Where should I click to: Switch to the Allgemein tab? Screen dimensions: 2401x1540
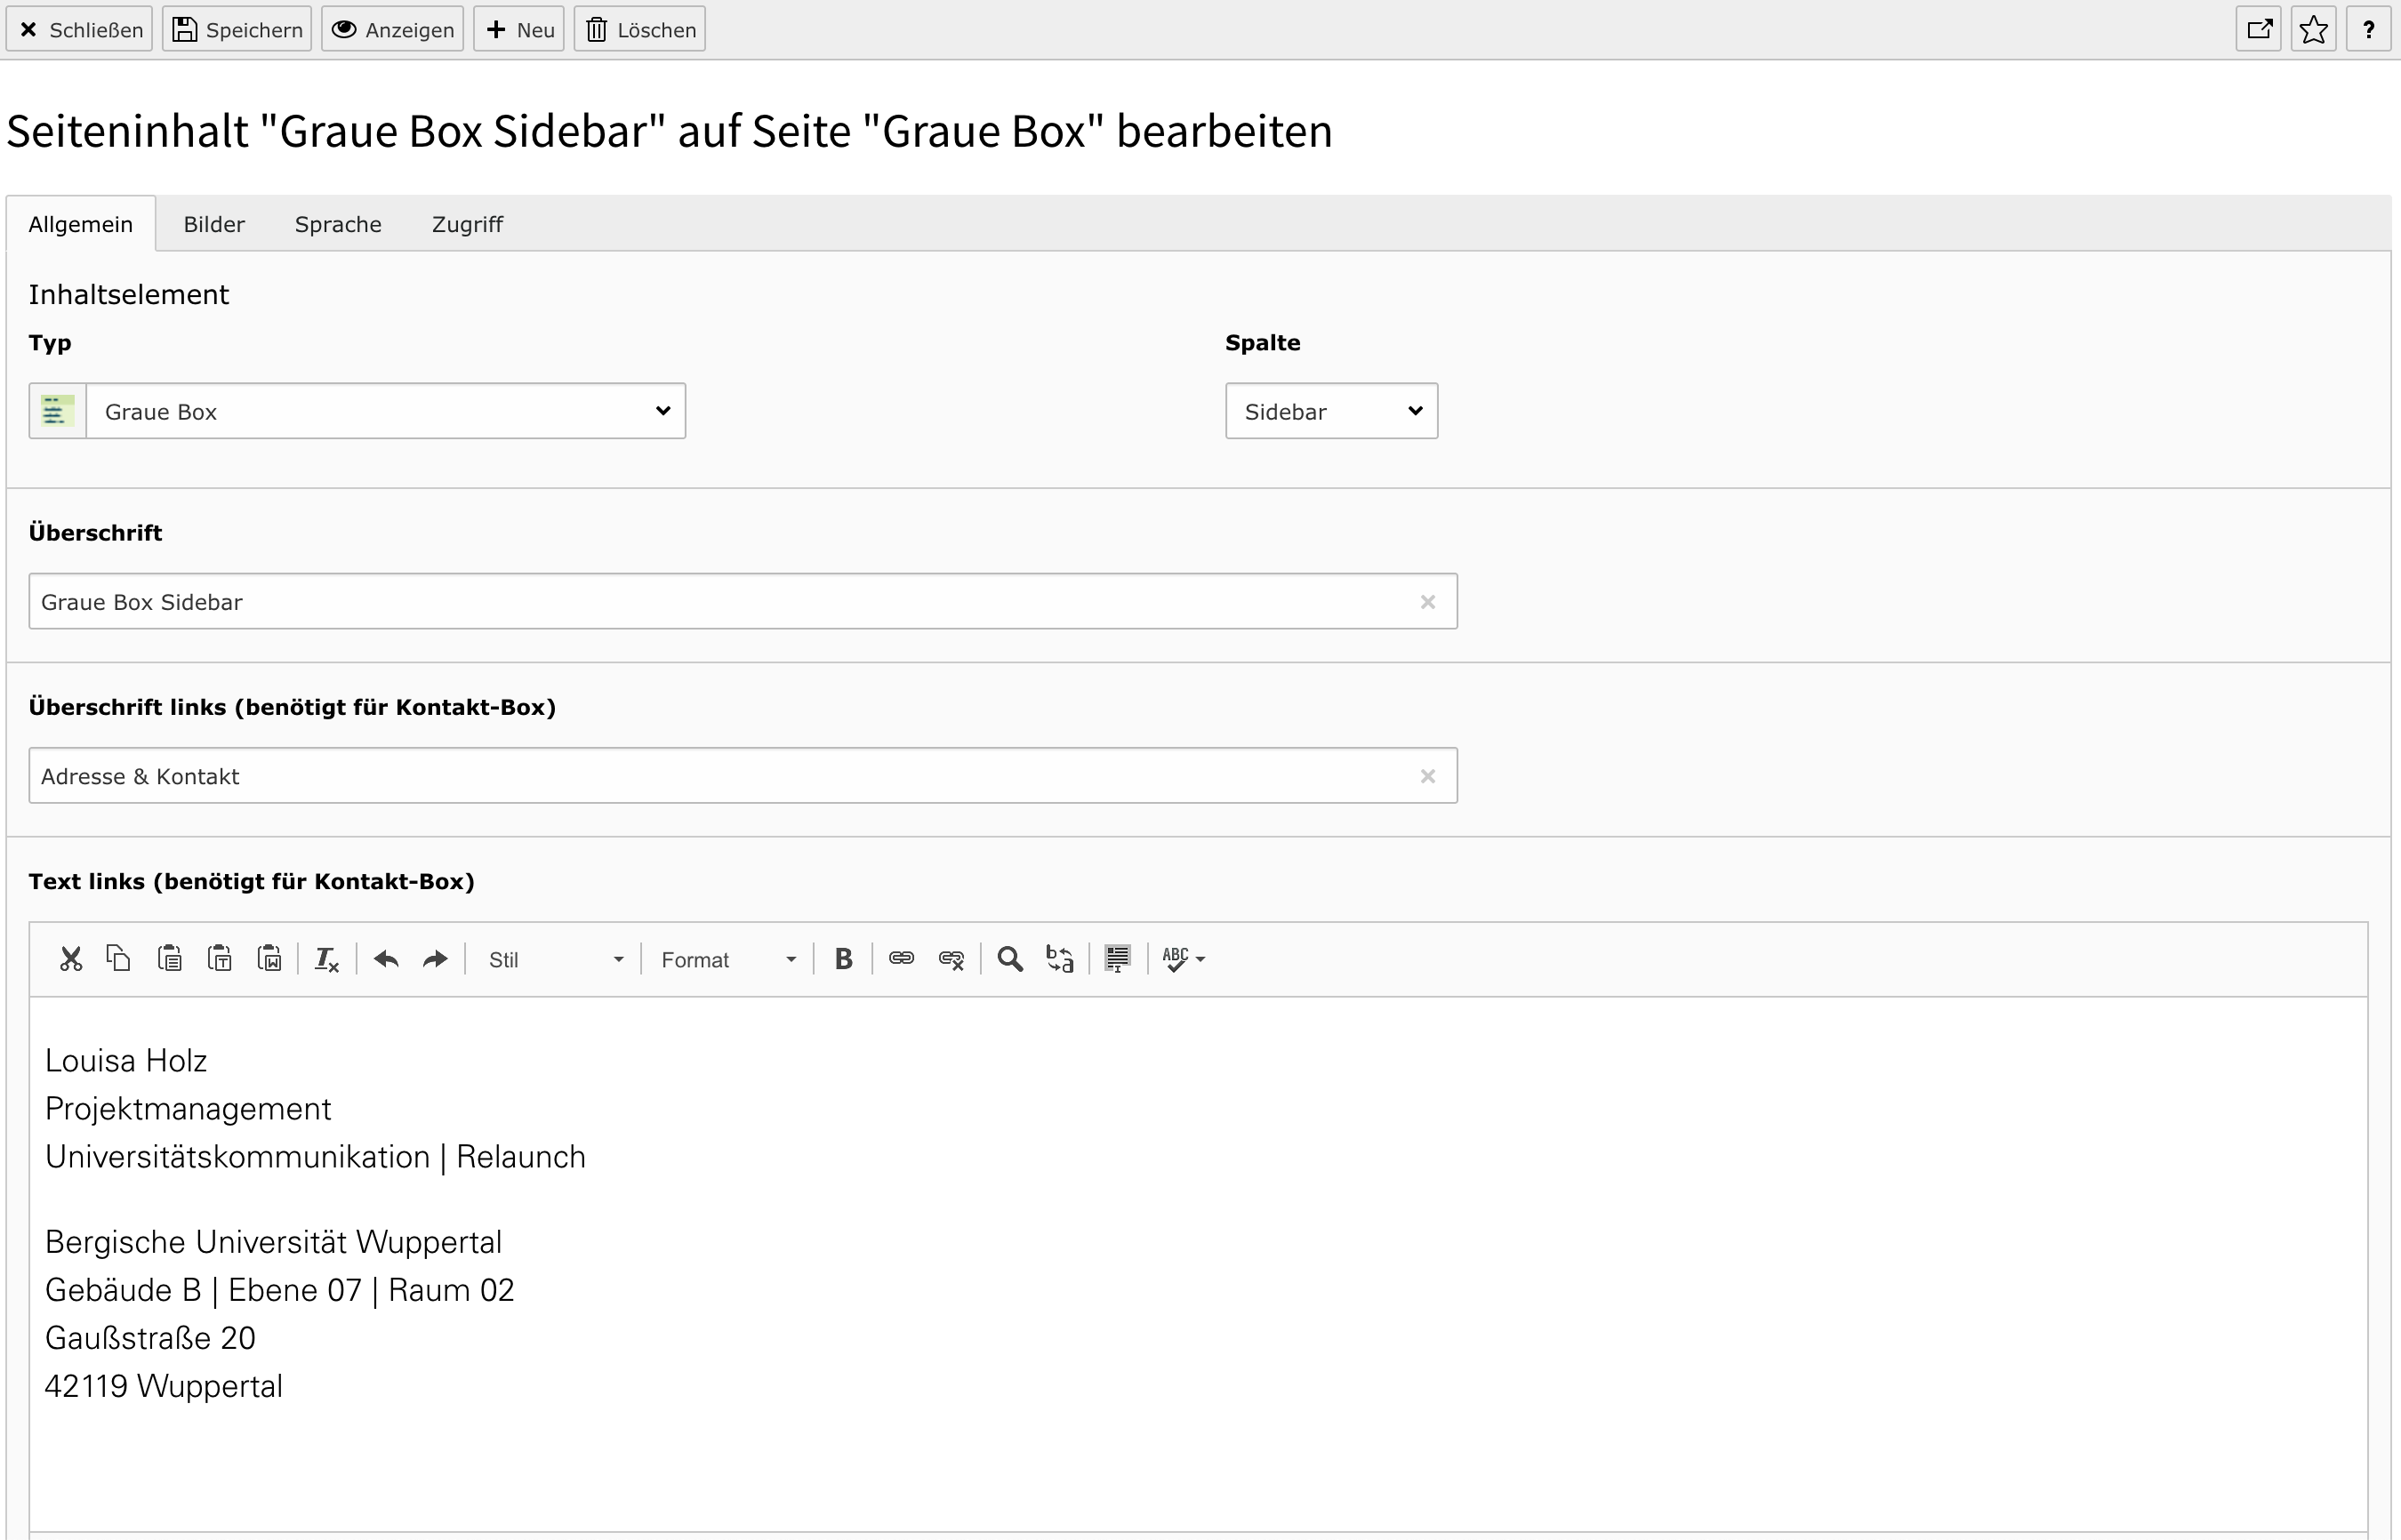pos(81,224)
